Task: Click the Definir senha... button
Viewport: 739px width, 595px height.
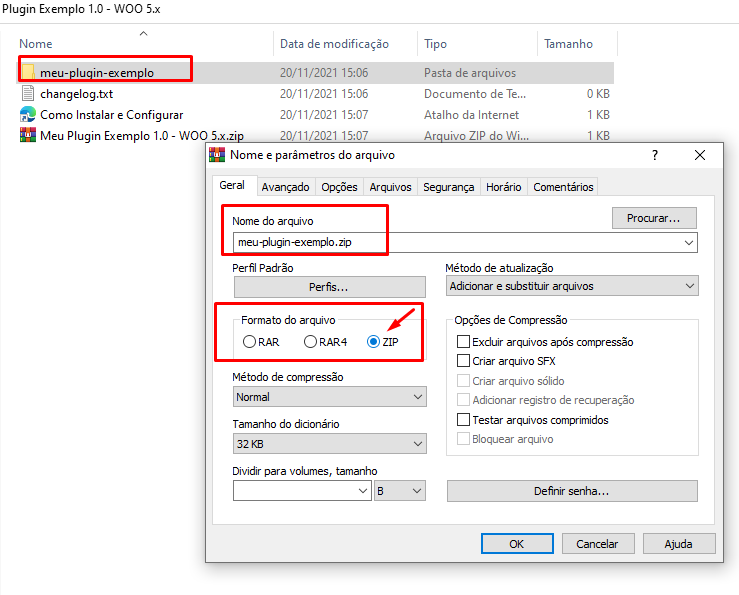Action: click(x=571, y=491)
